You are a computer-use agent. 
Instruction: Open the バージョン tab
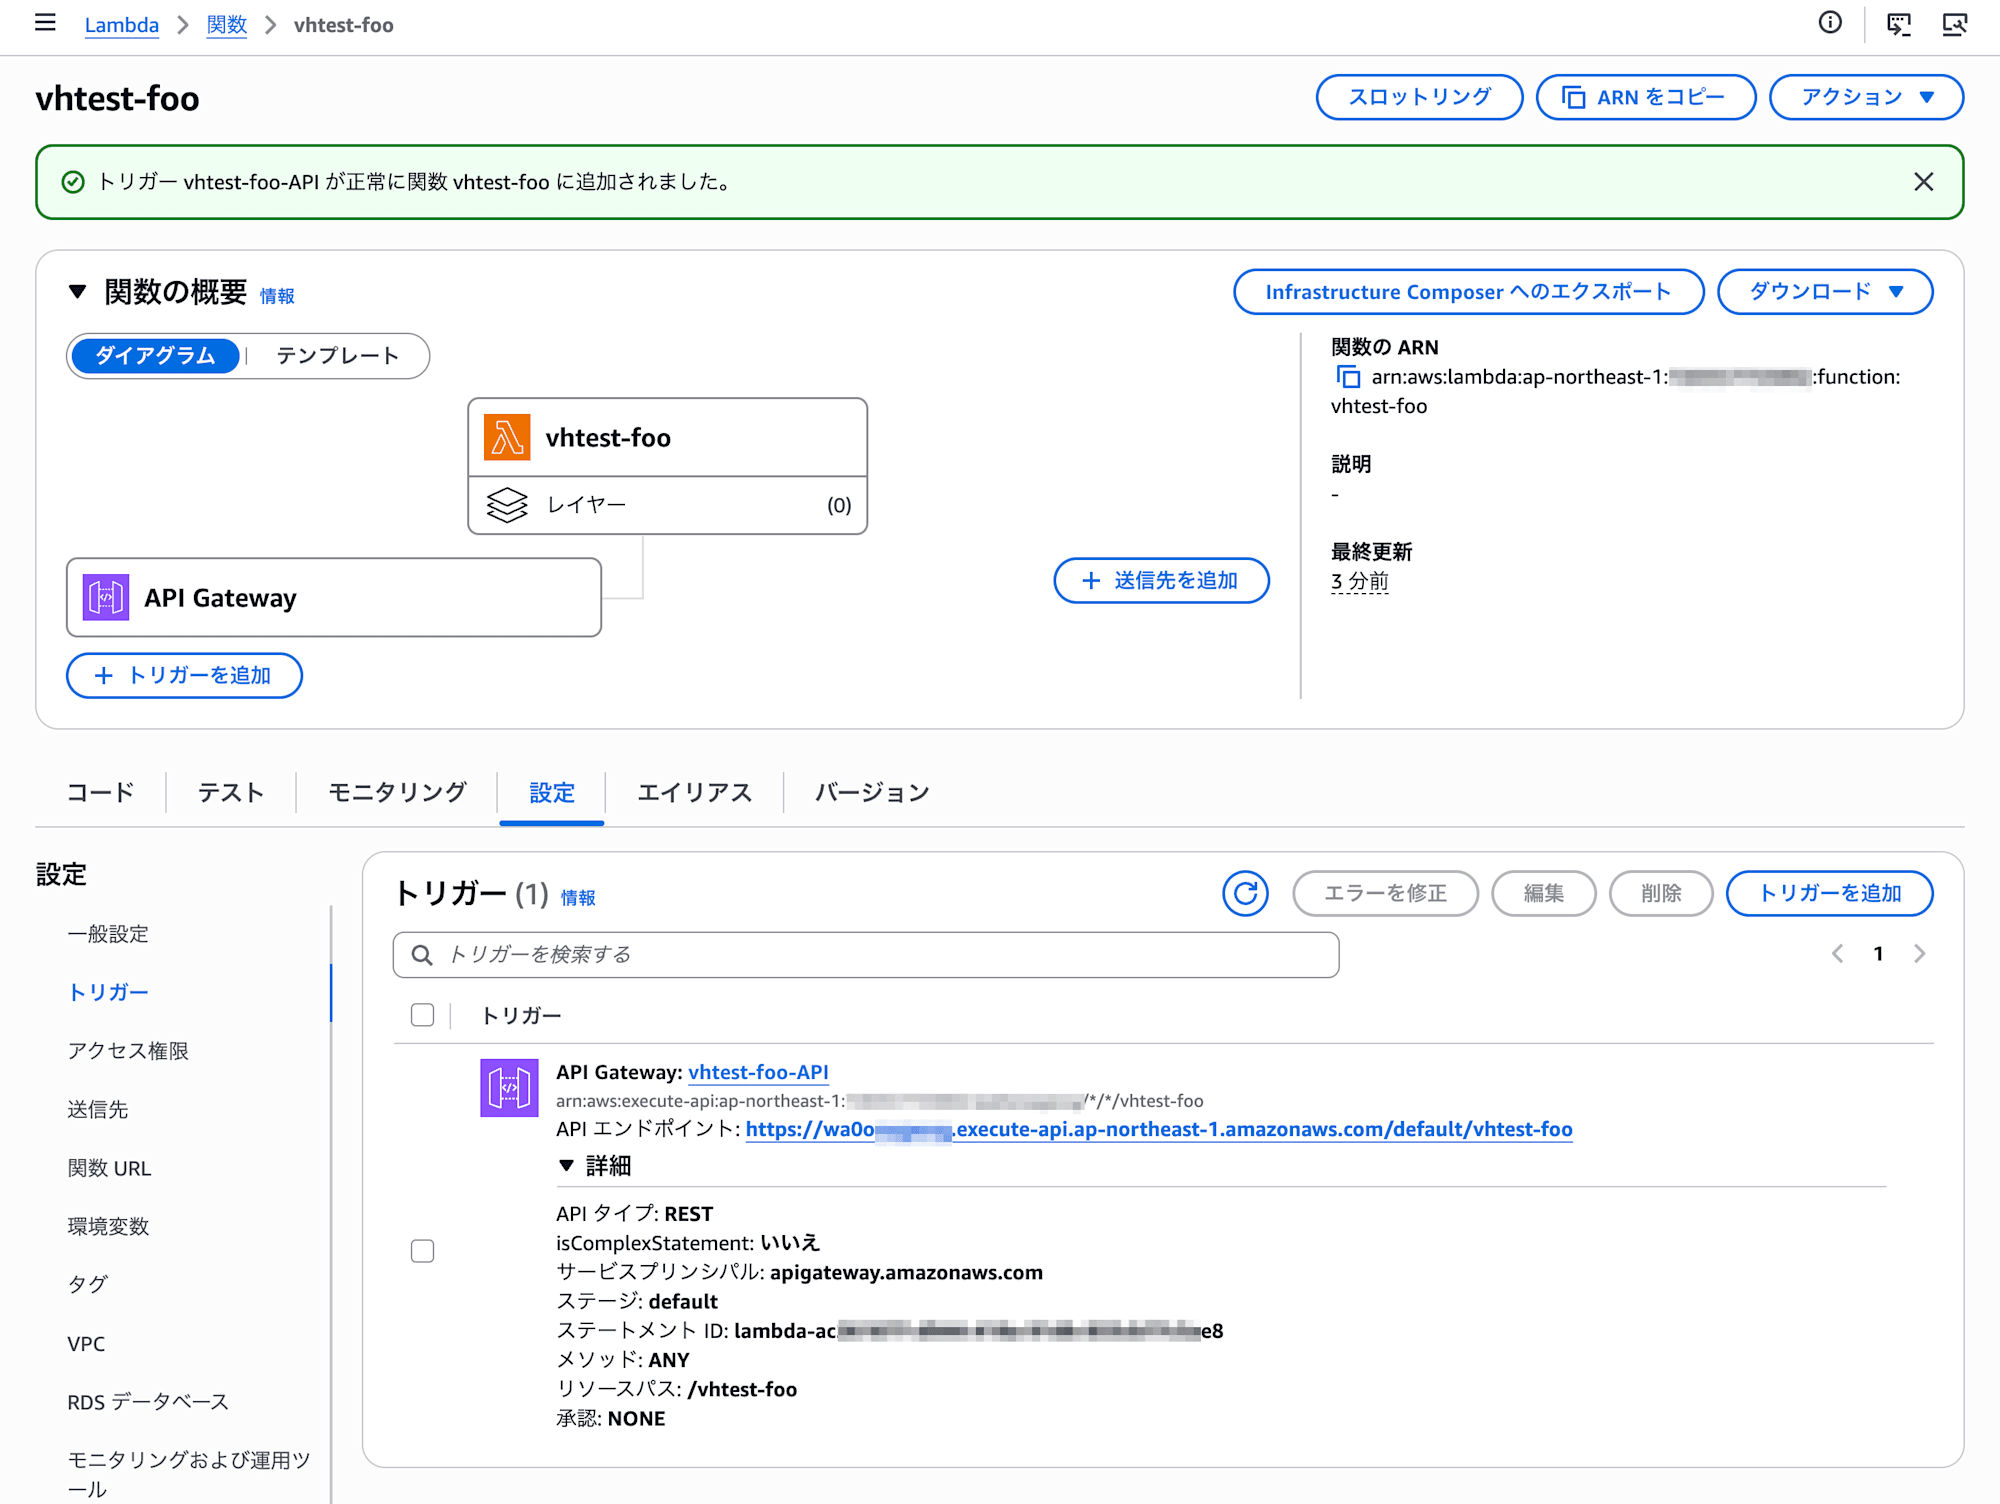pyautogui.click(x=872, y=793)
